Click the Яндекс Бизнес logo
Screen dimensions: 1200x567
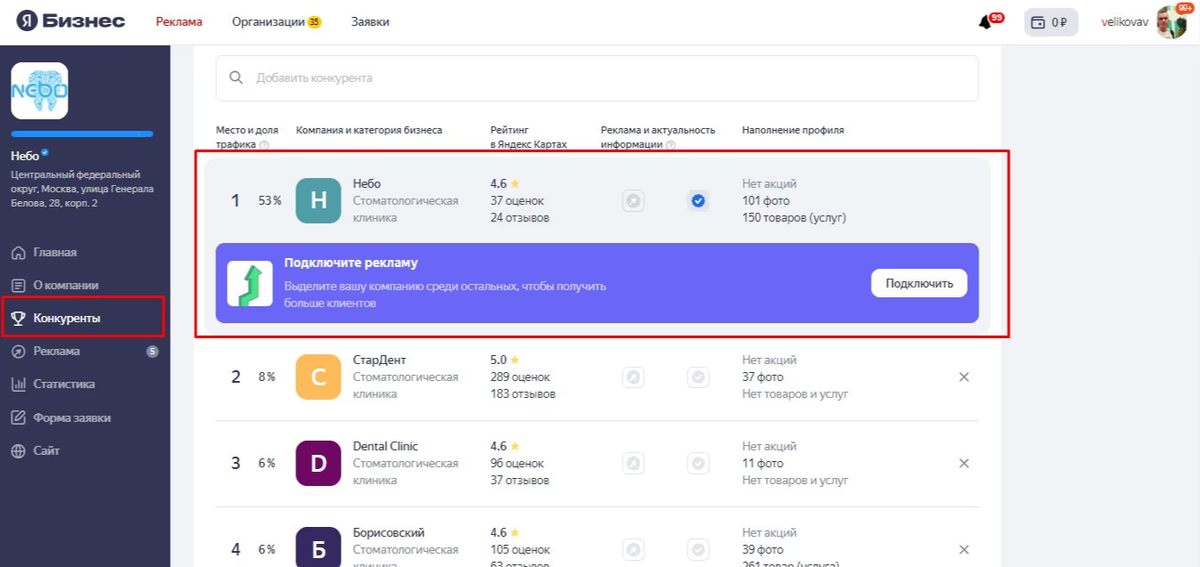pos(70,21)
